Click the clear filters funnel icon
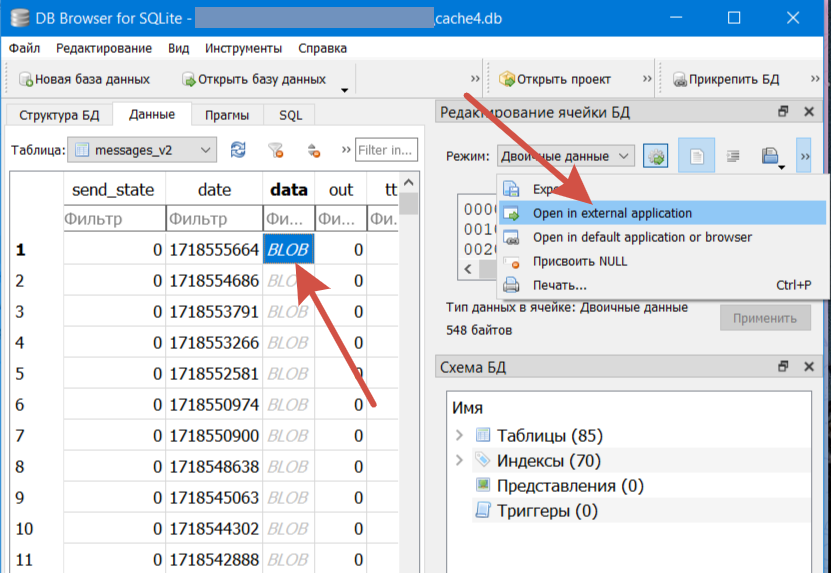 point(275,151)
